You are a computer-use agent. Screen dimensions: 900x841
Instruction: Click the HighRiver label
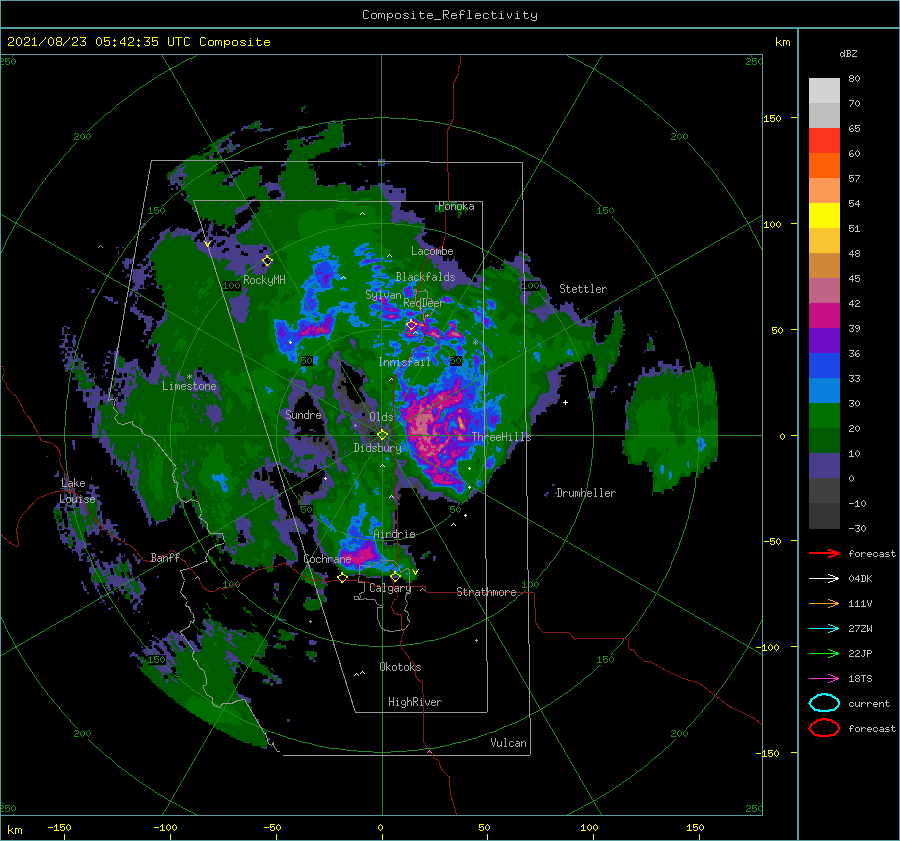415,702
